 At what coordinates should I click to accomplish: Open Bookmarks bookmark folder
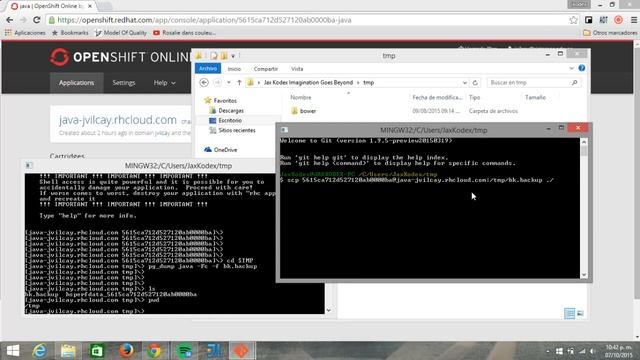[70, 33]
